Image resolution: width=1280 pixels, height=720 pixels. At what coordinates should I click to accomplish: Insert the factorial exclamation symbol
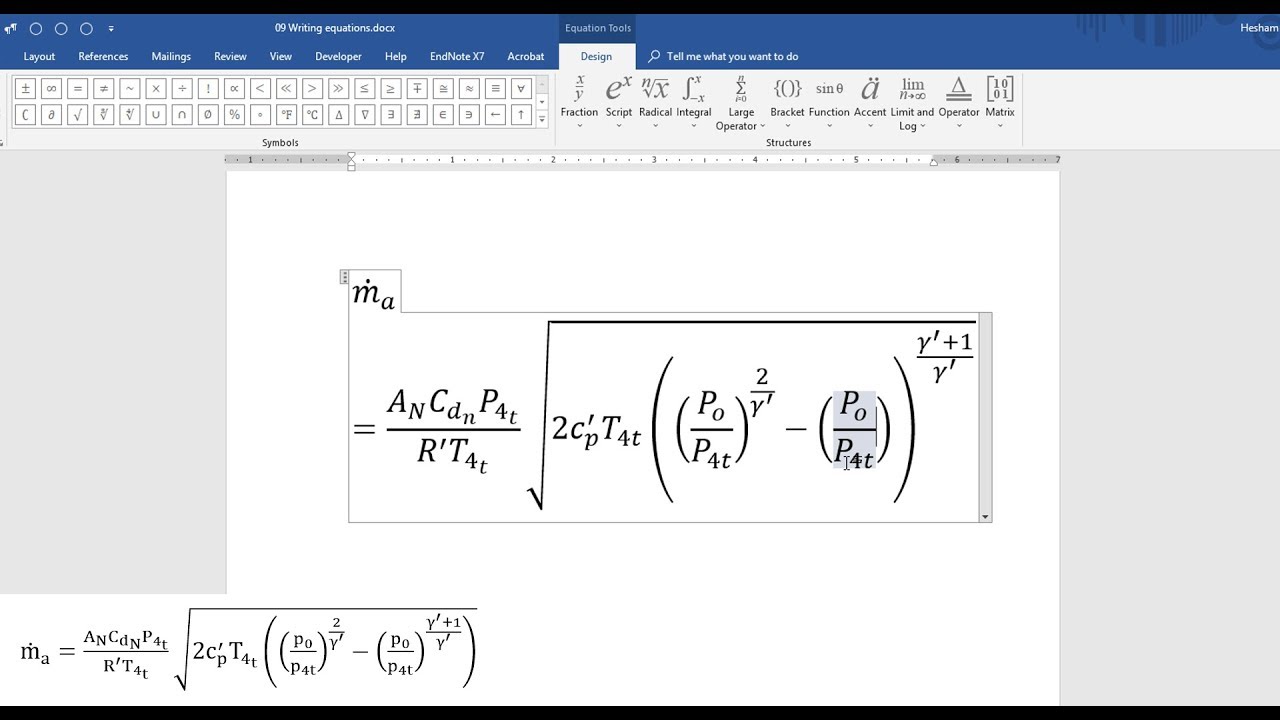coord(207,88)
